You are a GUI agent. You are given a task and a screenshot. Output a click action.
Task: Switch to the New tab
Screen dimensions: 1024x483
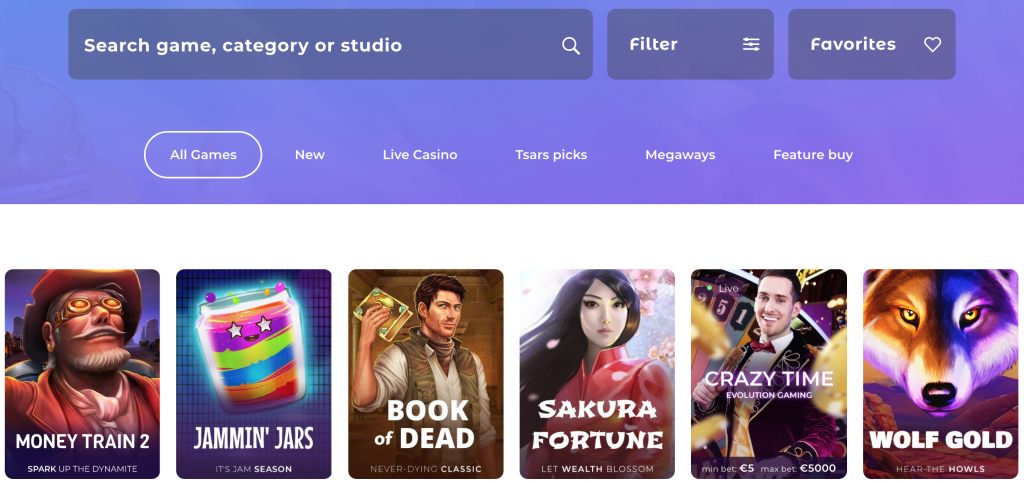(x=310, y=155)
